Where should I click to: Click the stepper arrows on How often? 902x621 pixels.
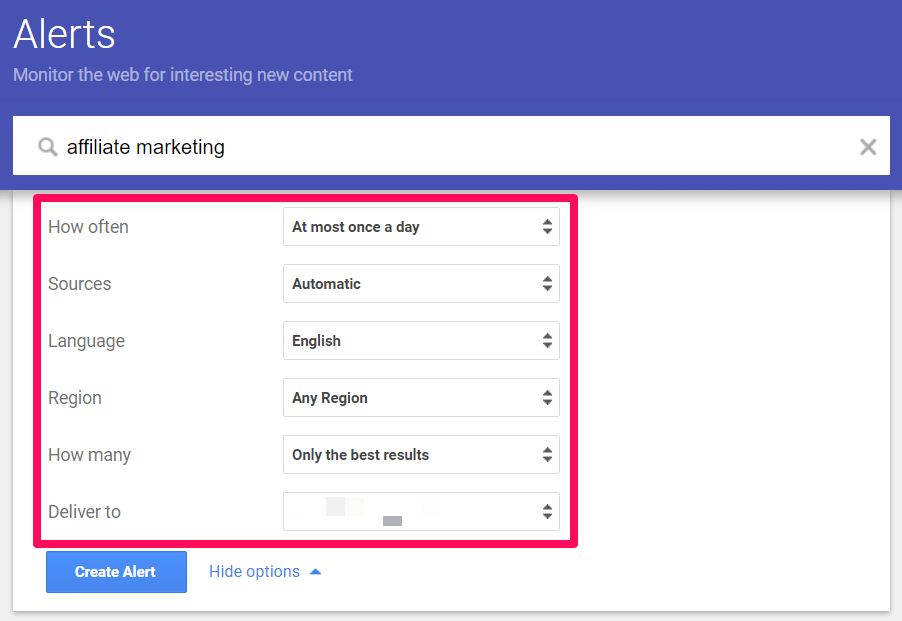(547, 227)
